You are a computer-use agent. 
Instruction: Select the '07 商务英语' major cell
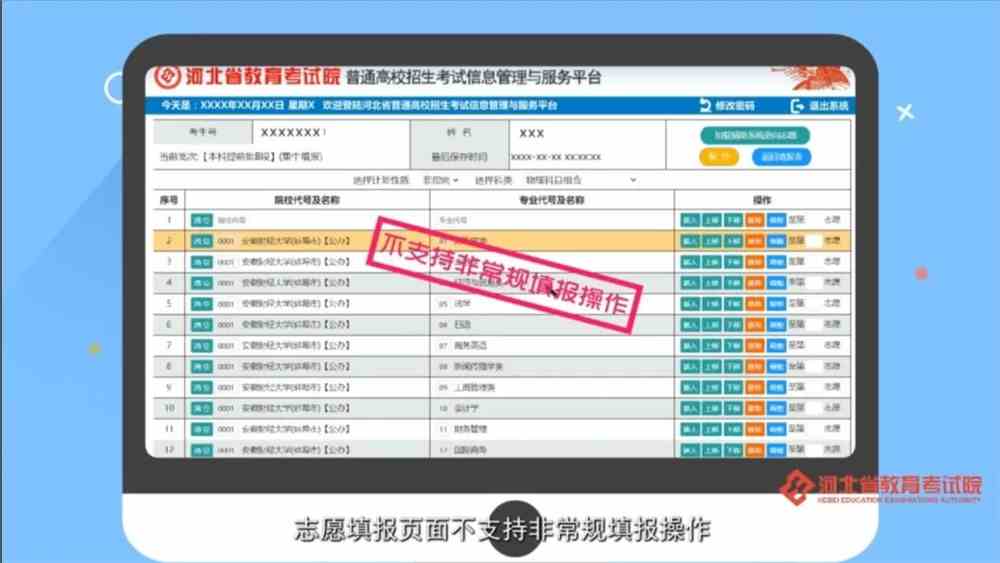tap(552, 346)
